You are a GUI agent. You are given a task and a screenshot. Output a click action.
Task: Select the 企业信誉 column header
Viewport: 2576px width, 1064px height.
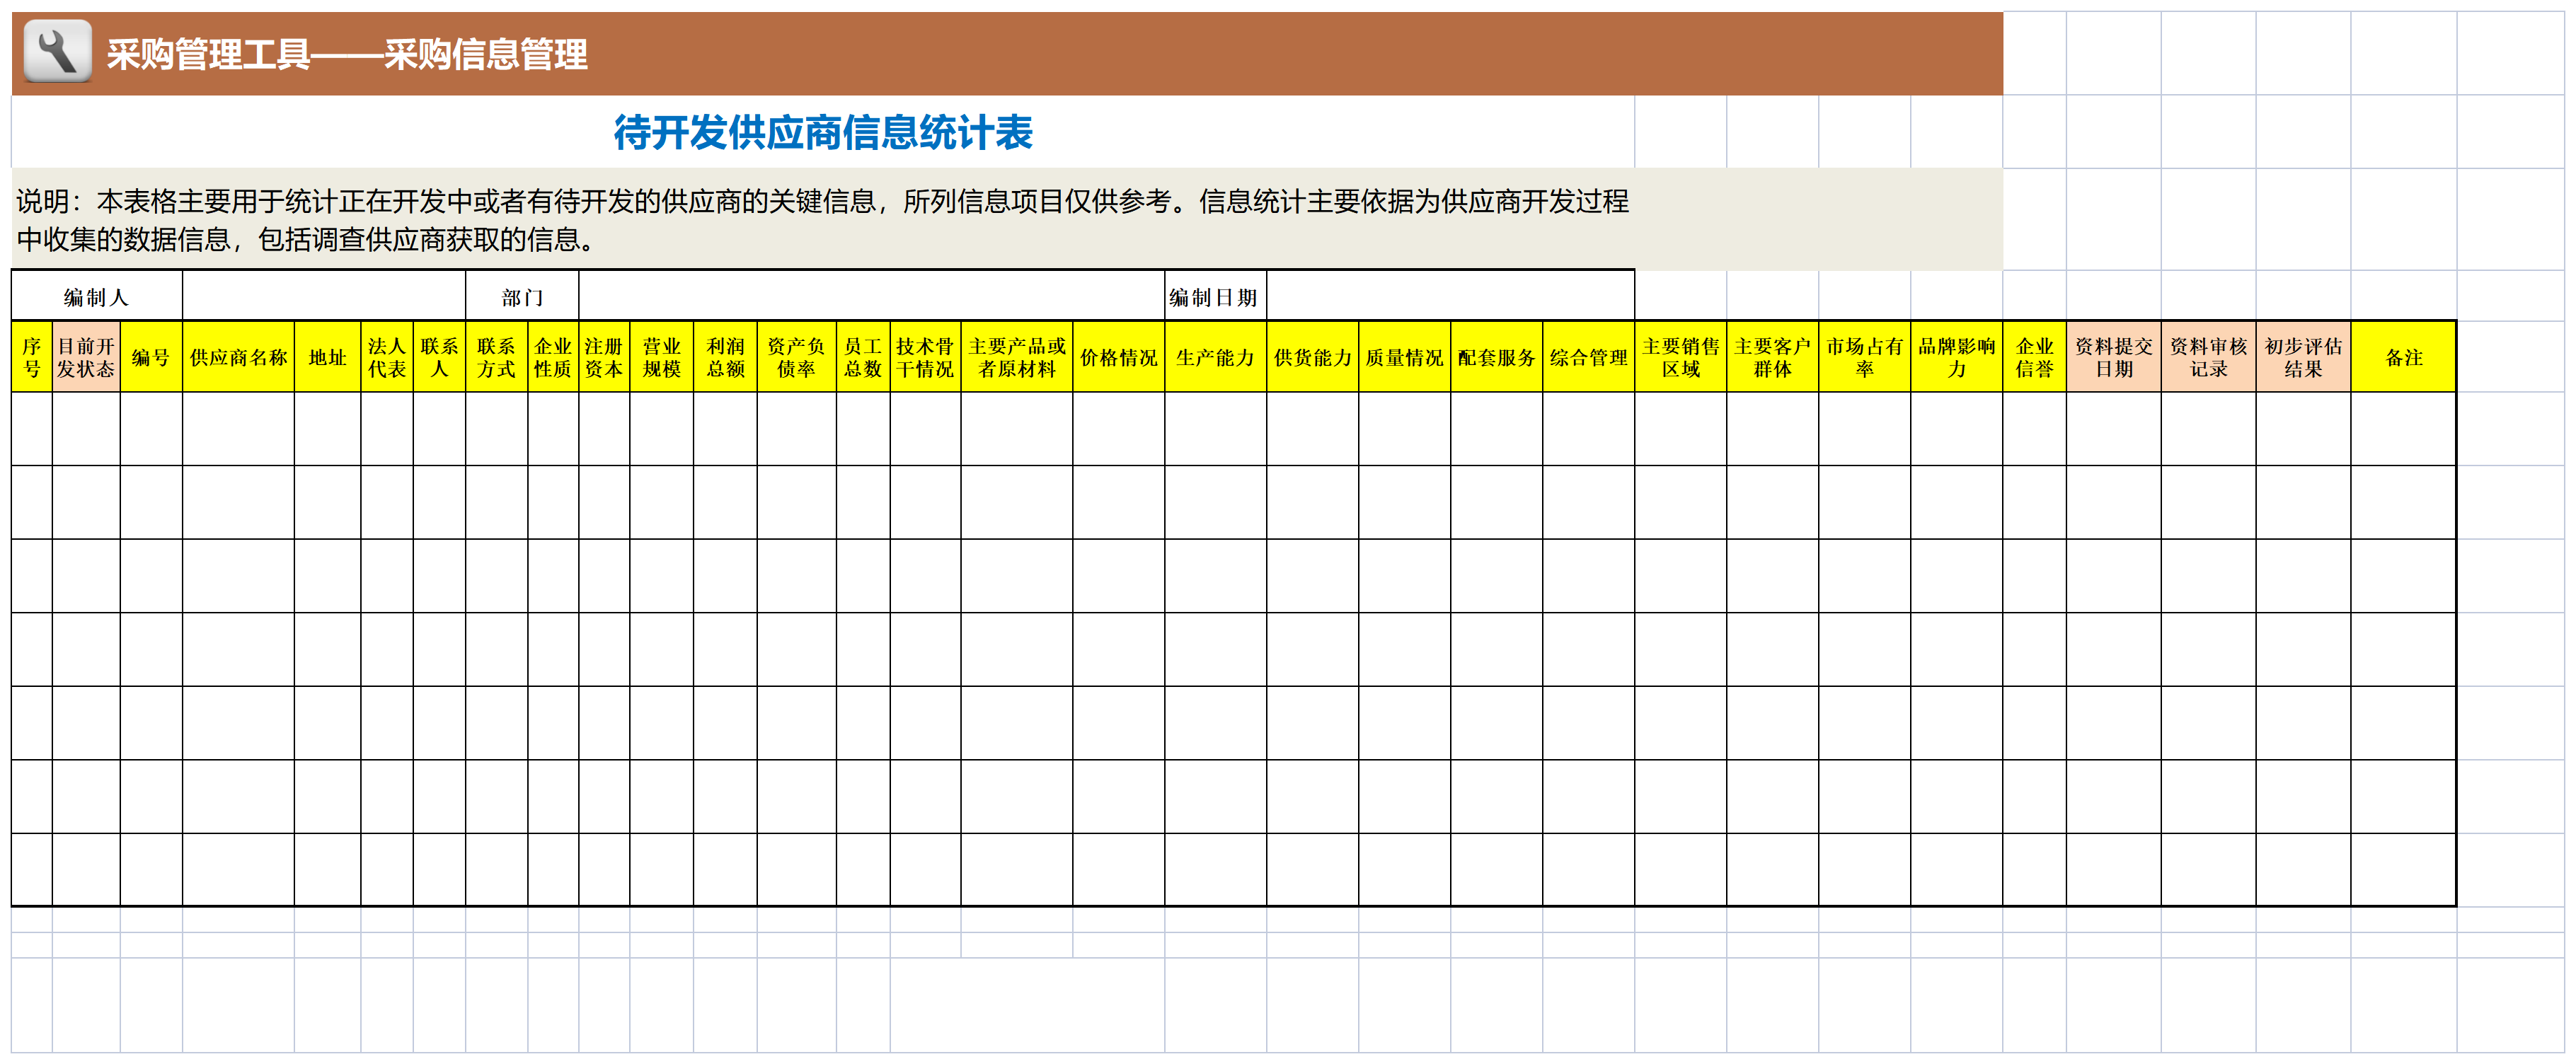pos(2035,357)
